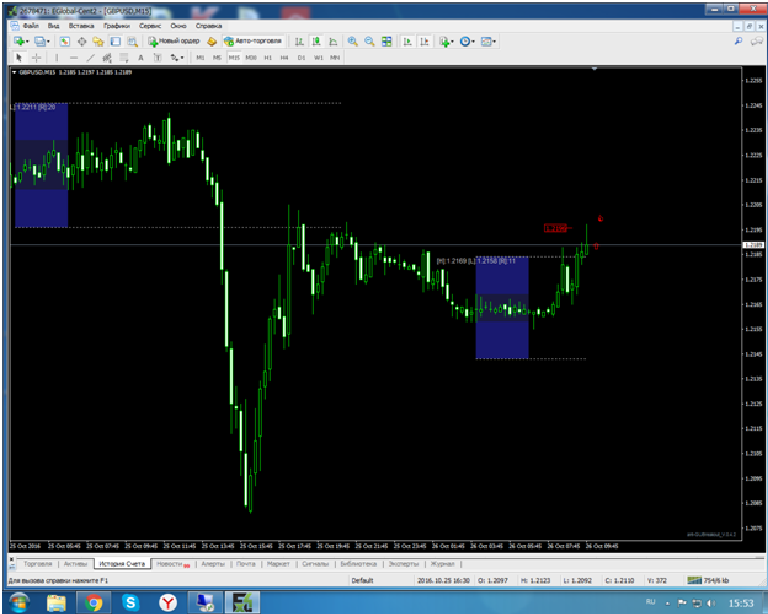Image resolution: width=768 pixels, height=614 pixels.
Task: Open Skype from the taskbar
Action: click(130, 603)
